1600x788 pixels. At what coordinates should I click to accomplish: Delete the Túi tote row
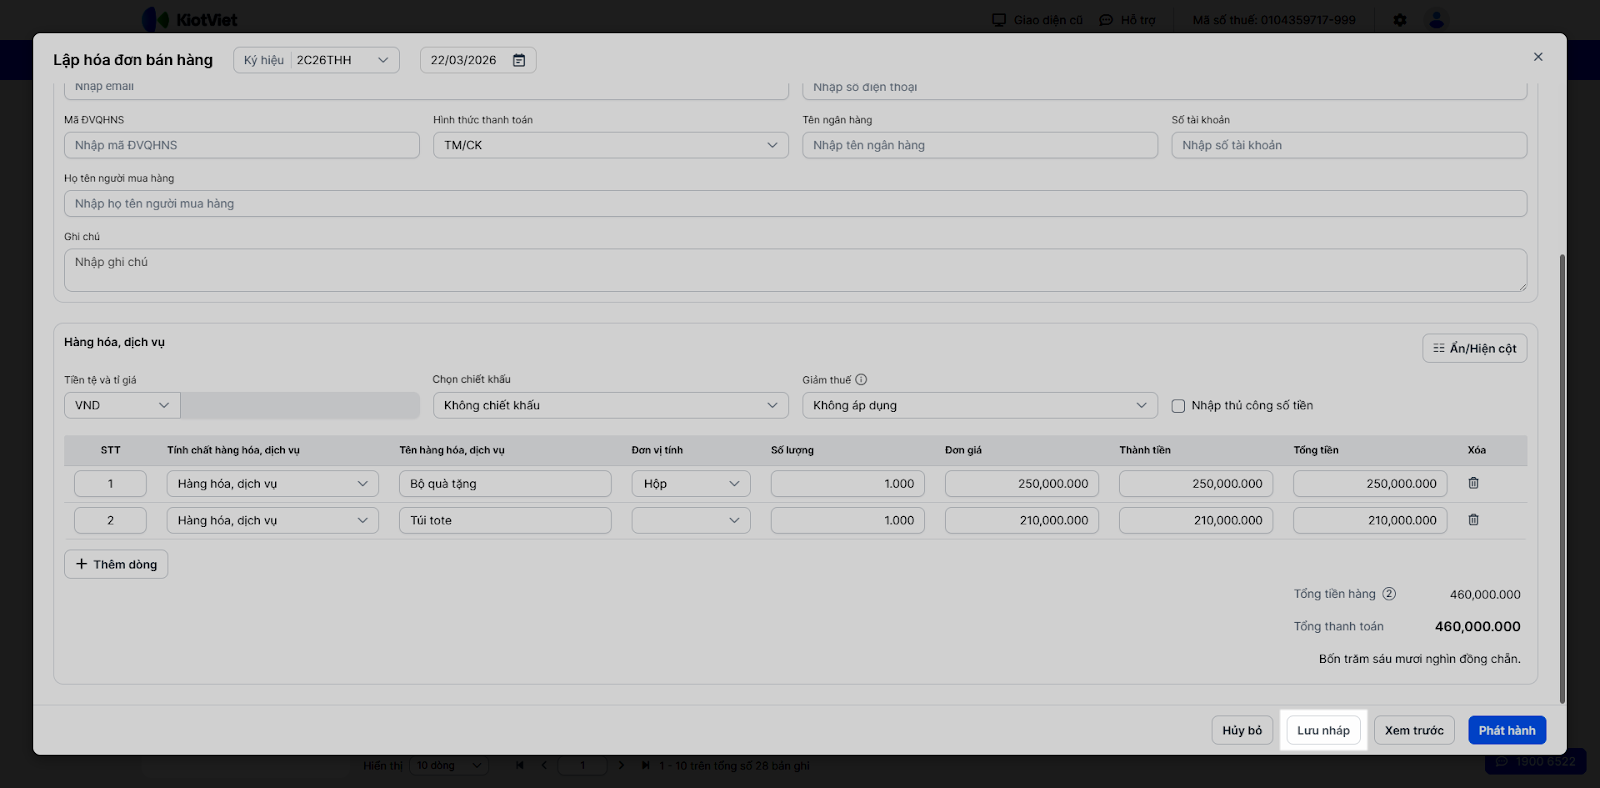(1473, 520)
